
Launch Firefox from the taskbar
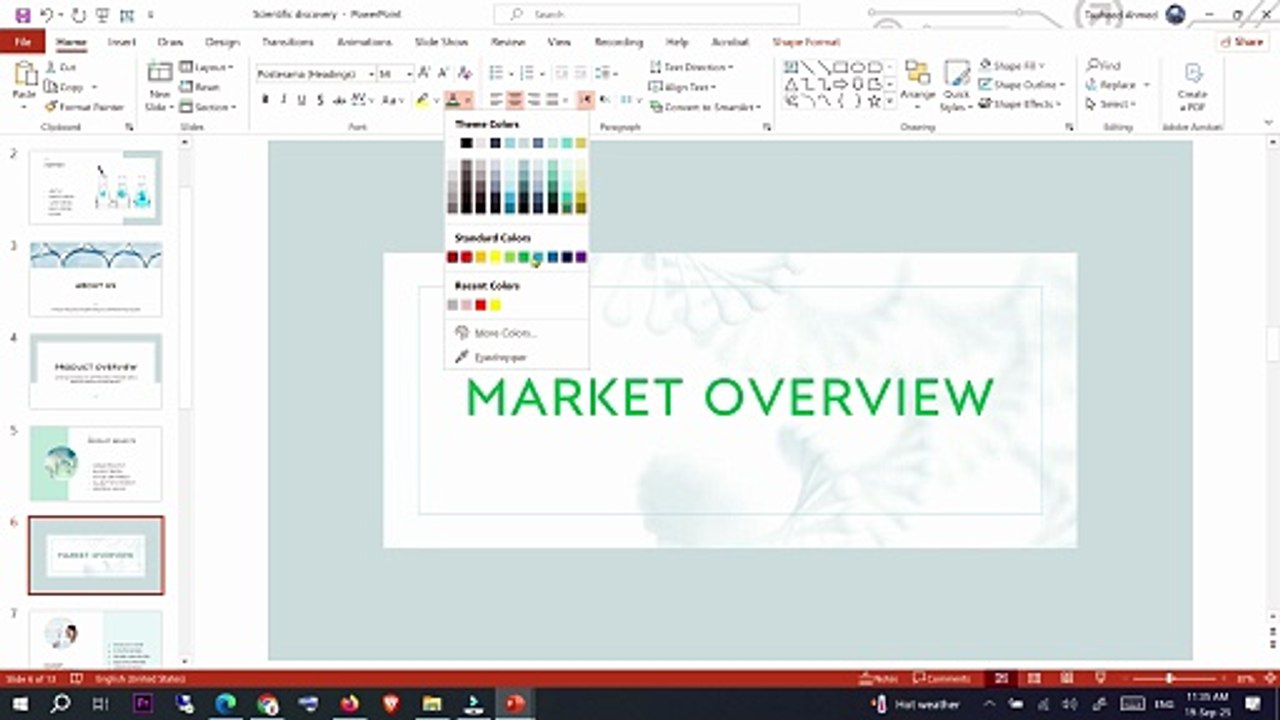349,704
